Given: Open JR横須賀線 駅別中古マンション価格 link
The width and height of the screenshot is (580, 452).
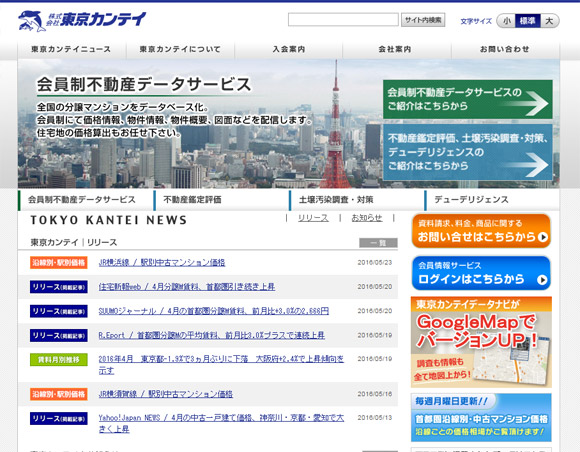Looking at the screenshot, I should point(166,394).
